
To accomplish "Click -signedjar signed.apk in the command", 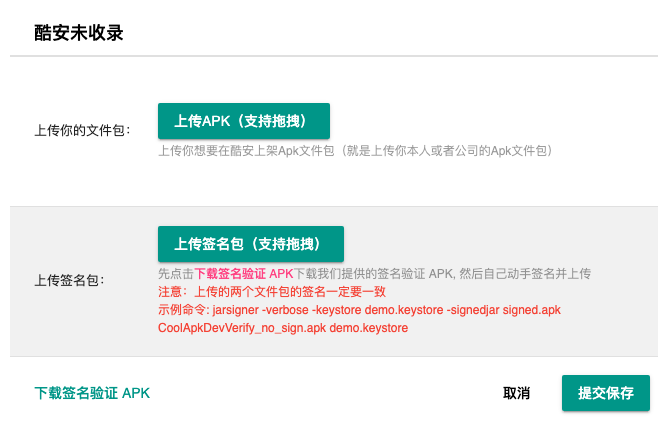I will (503, 310).
